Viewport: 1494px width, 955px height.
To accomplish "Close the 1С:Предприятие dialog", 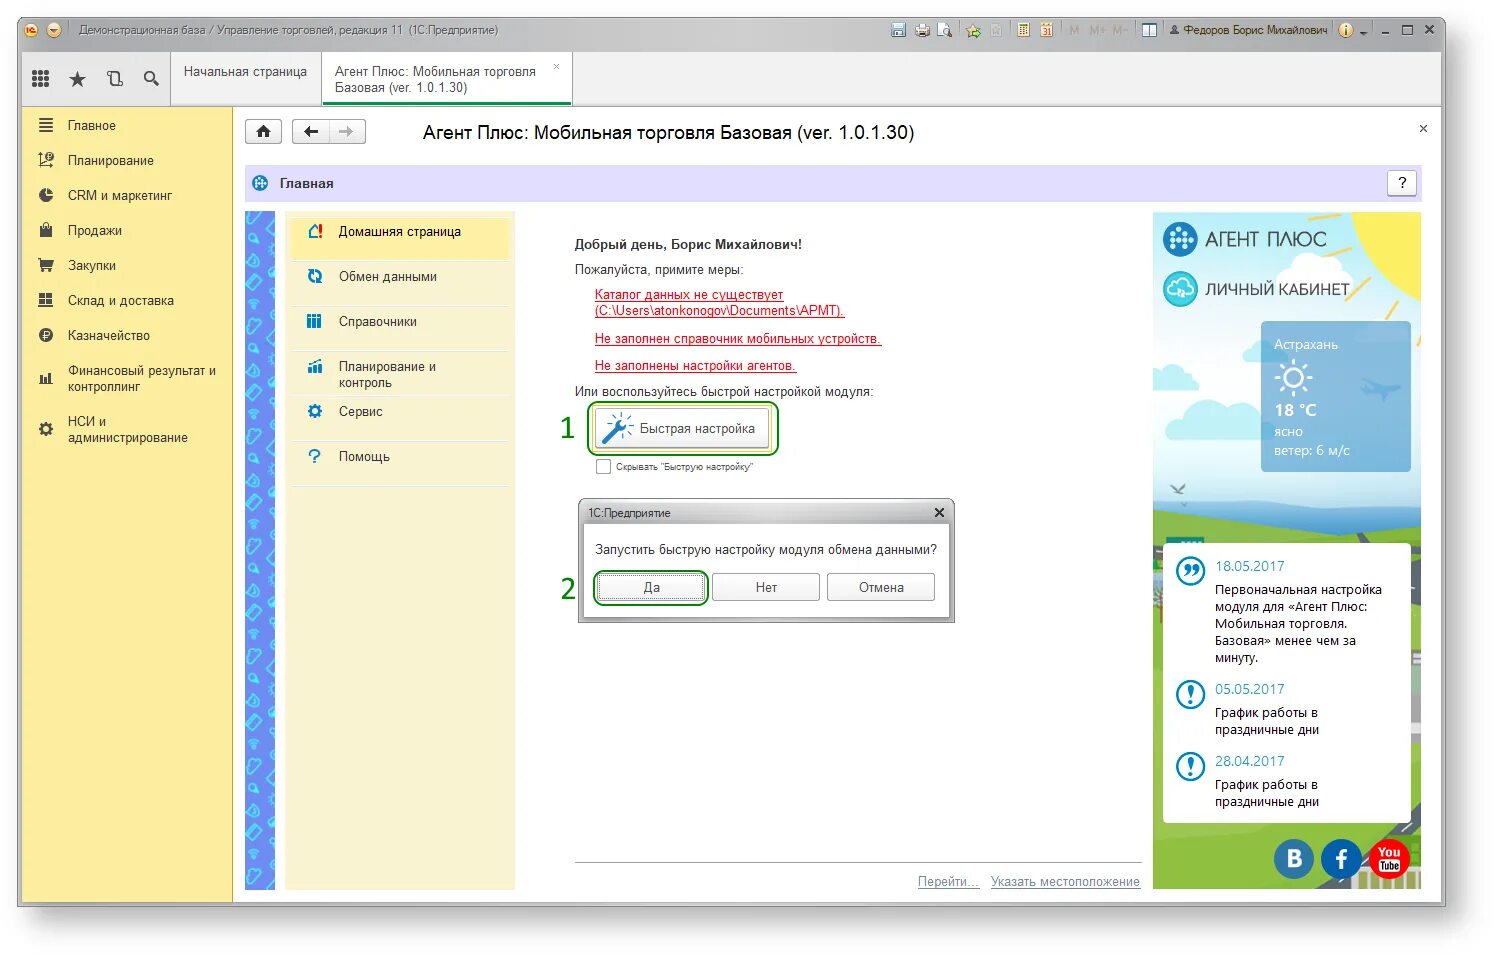I will tap(939, 513).
